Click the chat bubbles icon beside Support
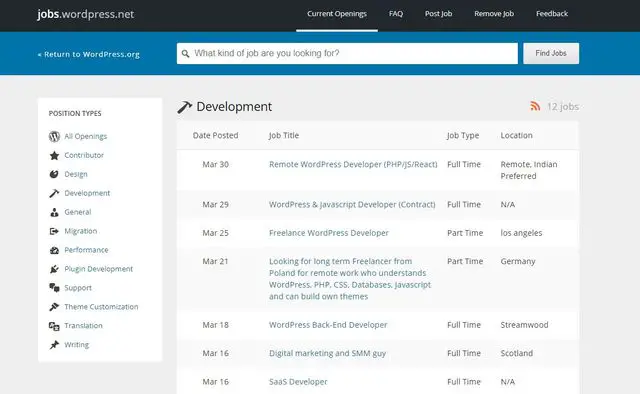Screen dimensions: 640x394 54,288
